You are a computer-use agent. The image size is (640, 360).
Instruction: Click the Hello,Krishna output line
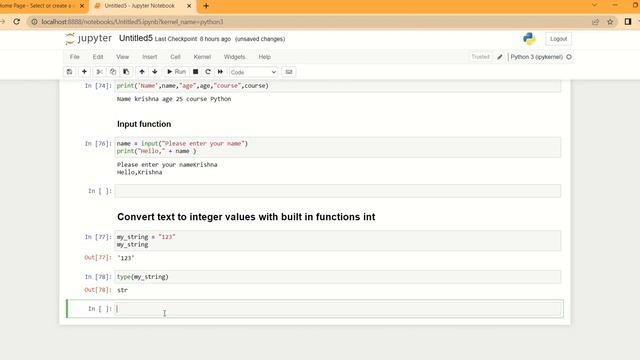coord(140,172)
